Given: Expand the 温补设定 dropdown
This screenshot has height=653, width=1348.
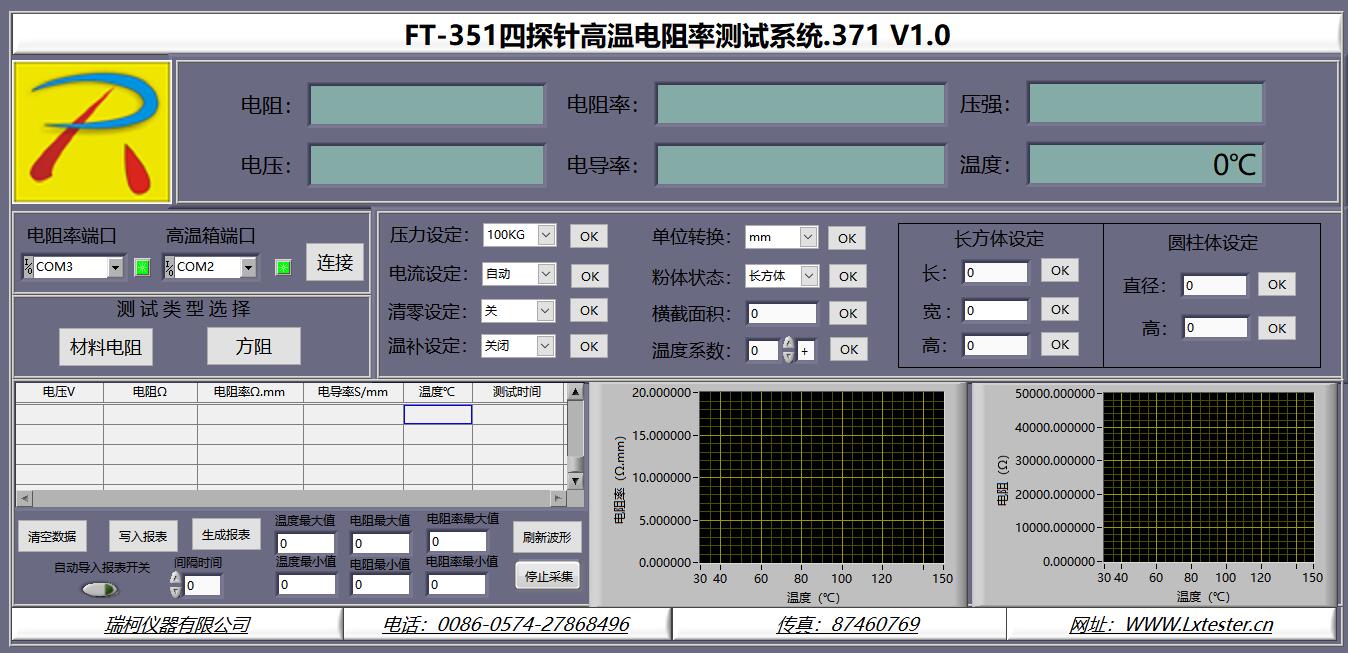Looking at the screenshot, I should 546,346.
